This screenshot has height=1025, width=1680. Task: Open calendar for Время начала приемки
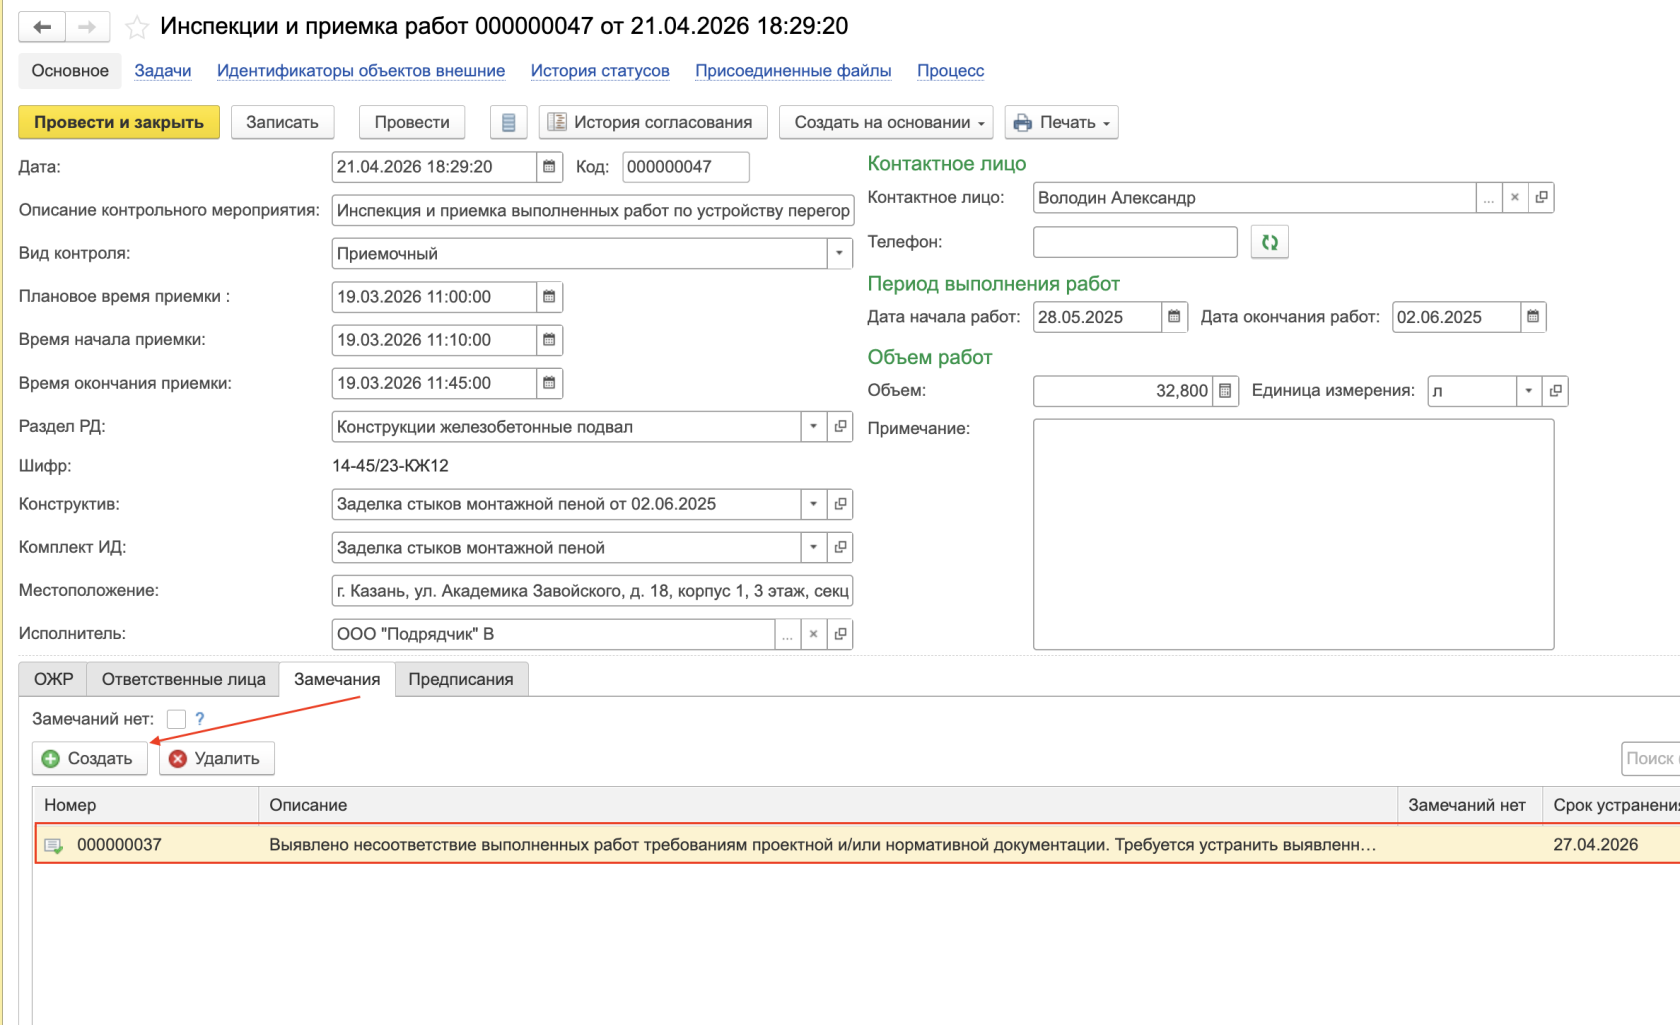point(549,340)
